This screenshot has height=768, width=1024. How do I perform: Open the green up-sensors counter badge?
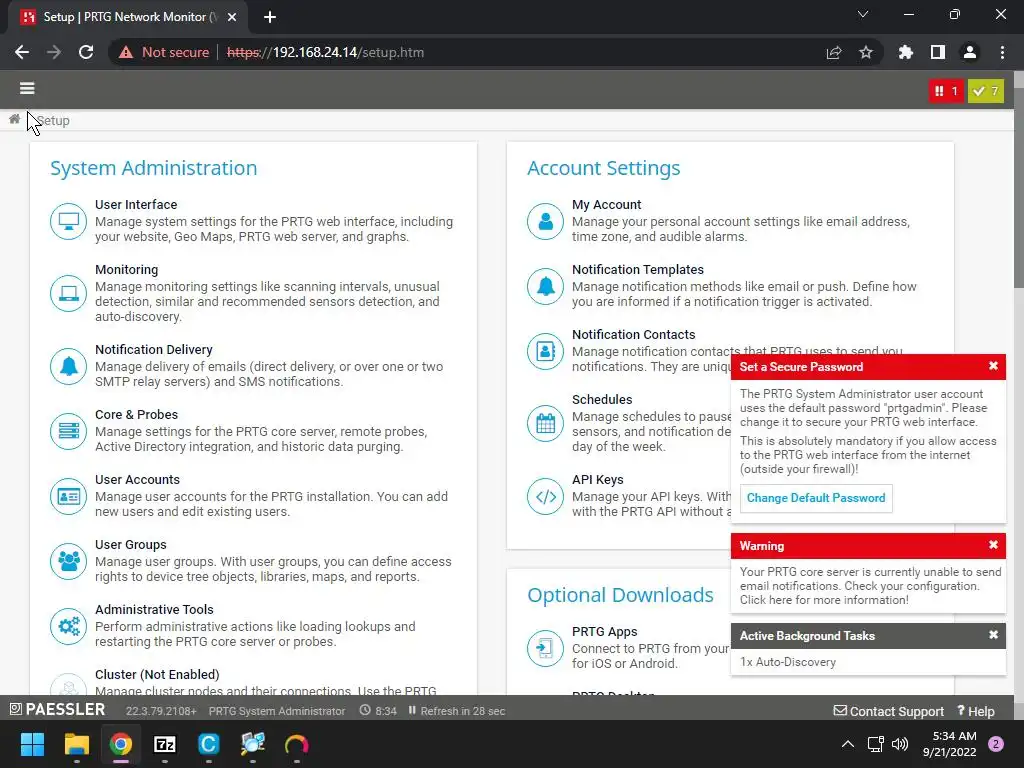(x=985, y=91)
